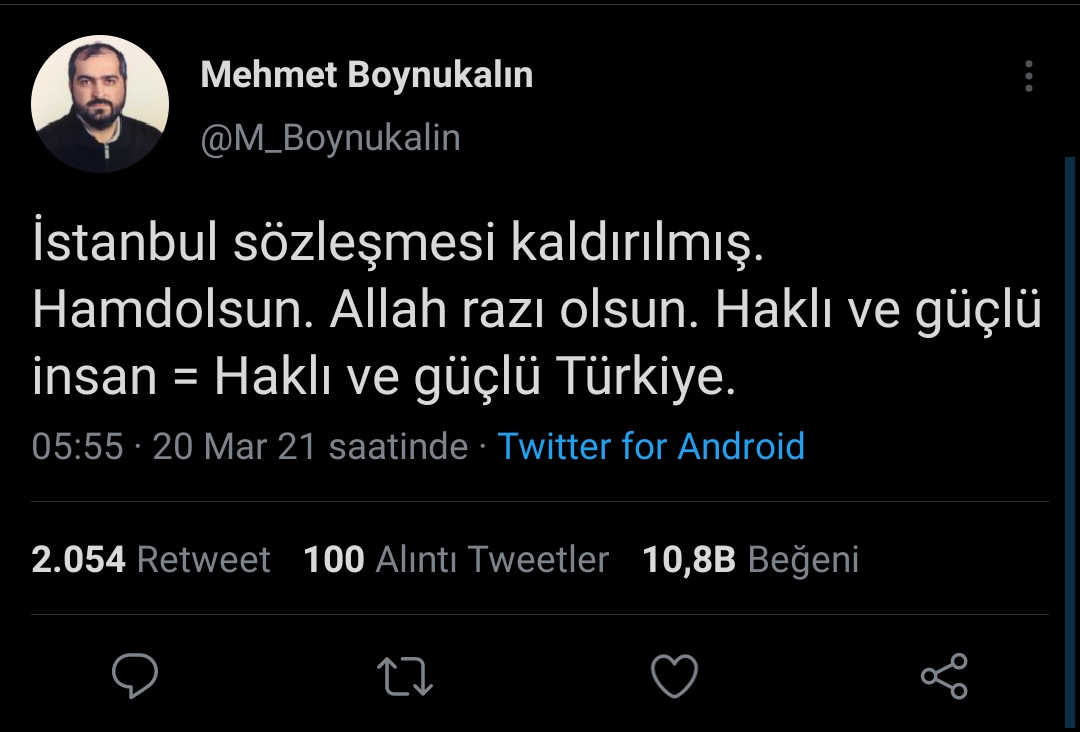Image resolution: width=1080 pixels, height=732 pixels.
Task: View the 2.054 Retweet list
Action: click(x=151, y=559)
